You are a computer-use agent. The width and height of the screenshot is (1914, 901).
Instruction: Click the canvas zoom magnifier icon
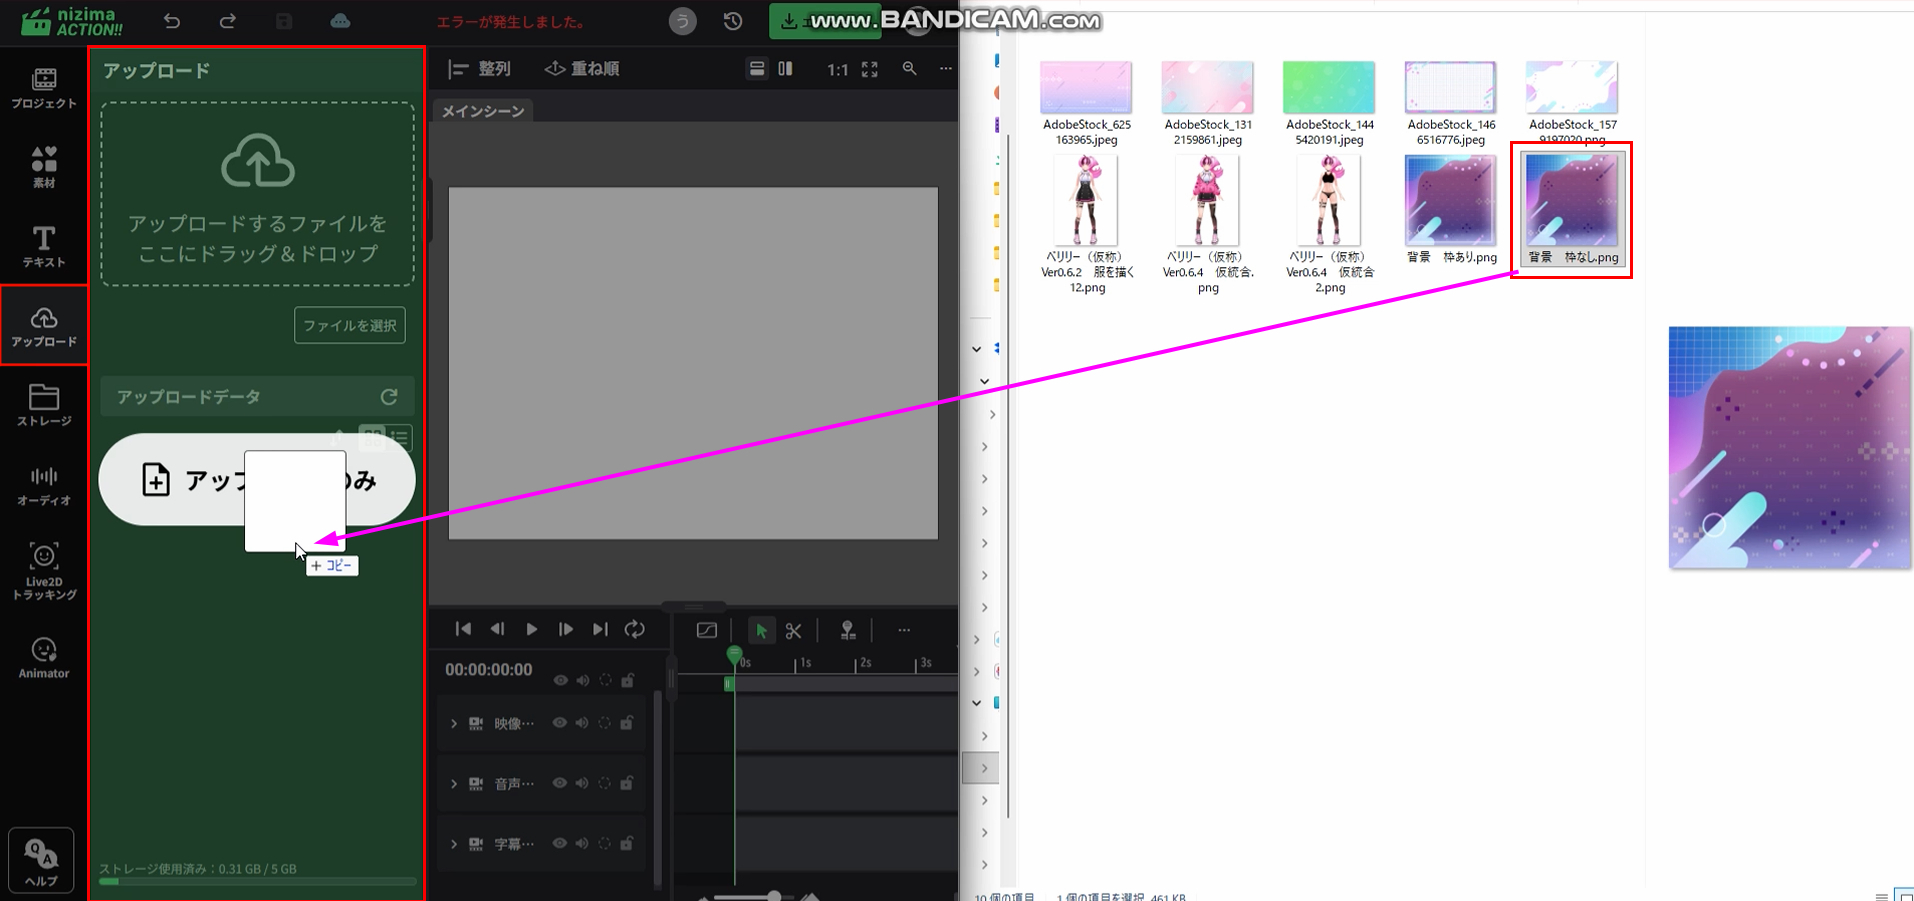click(909, 69)
